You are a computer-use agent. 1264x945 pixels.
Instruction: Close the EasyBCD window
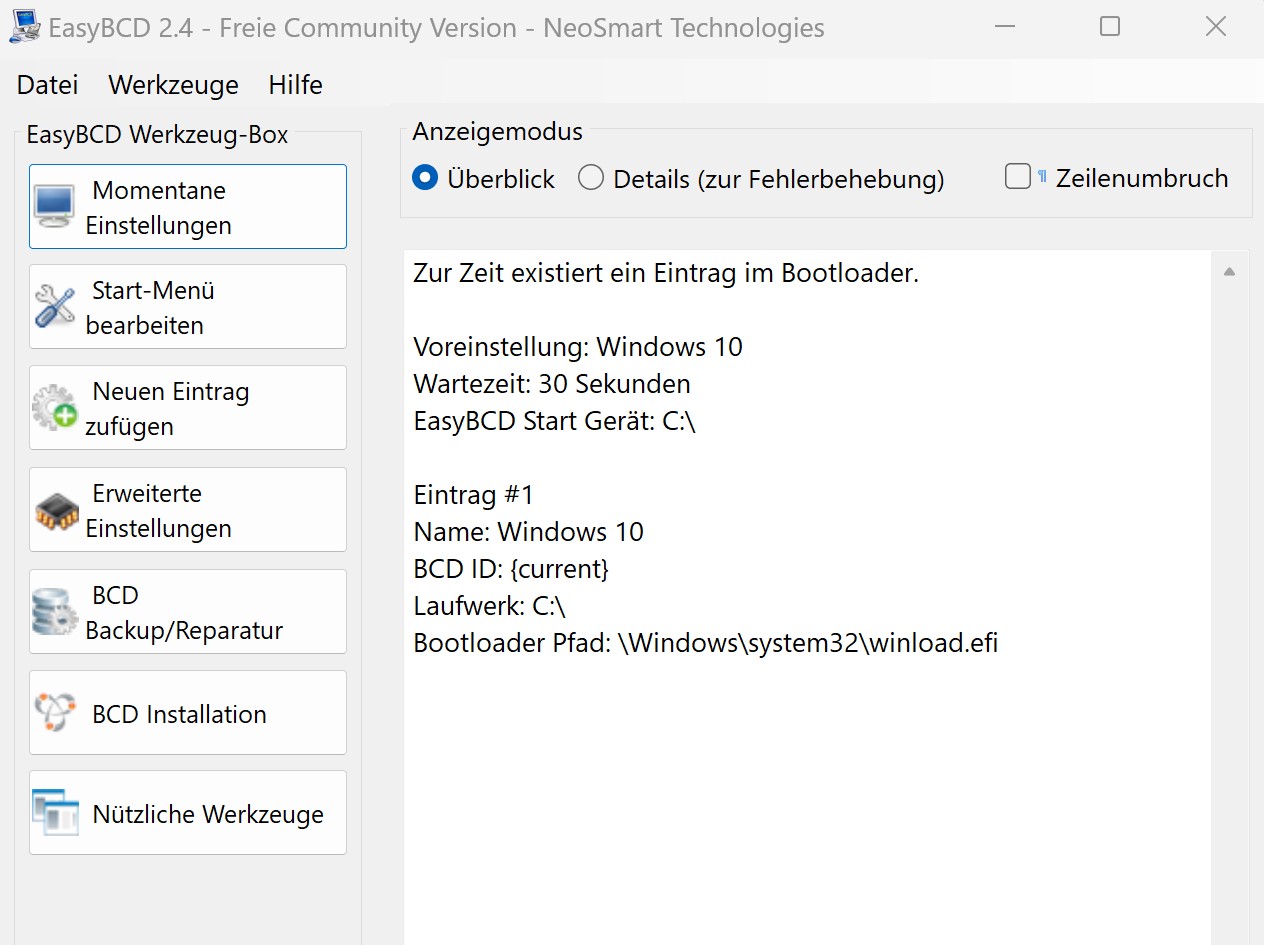click(1216, 27)
